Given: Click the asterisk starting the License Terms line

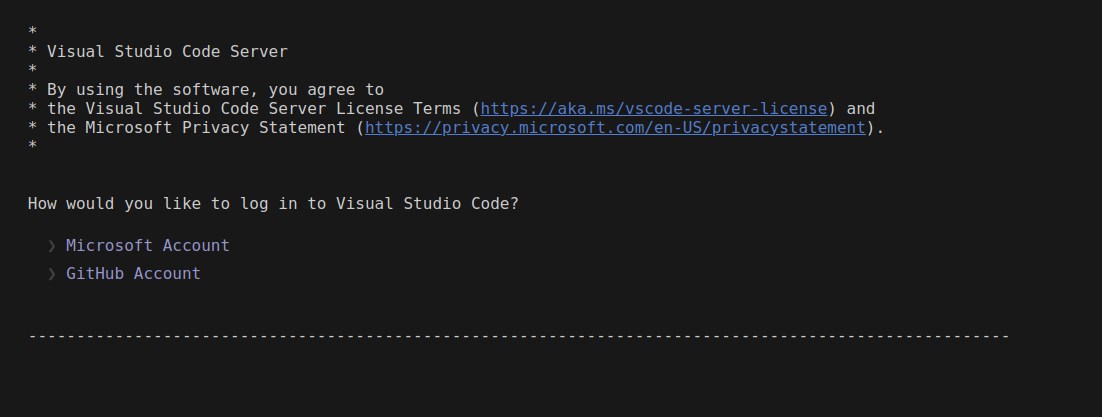Looking at the screenshot, I should 33,109.
